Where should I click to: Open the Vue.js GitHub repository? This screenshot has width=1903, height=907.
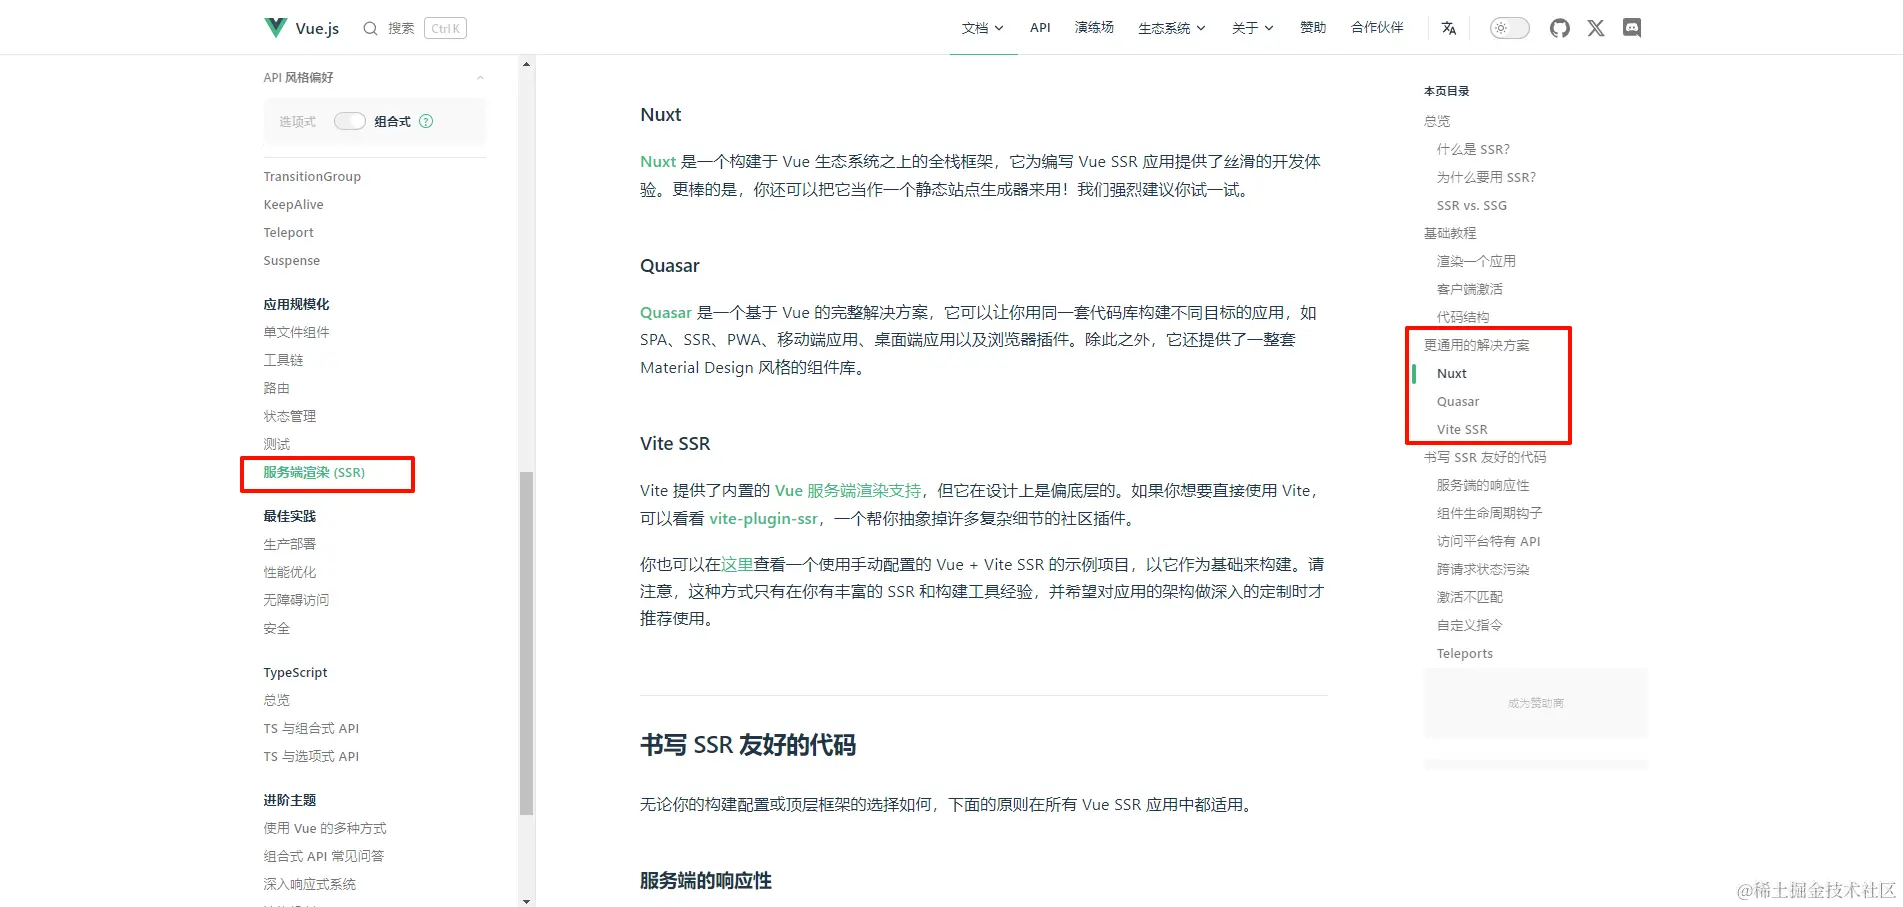pyautogui.click(x=1559, y=27)
